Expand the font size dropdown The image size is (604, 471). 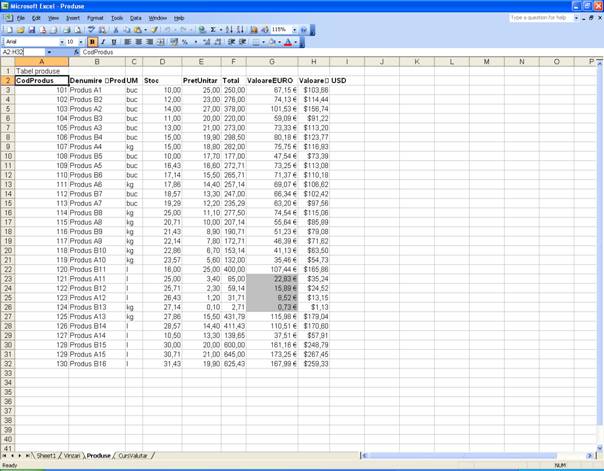pos(81,42)
